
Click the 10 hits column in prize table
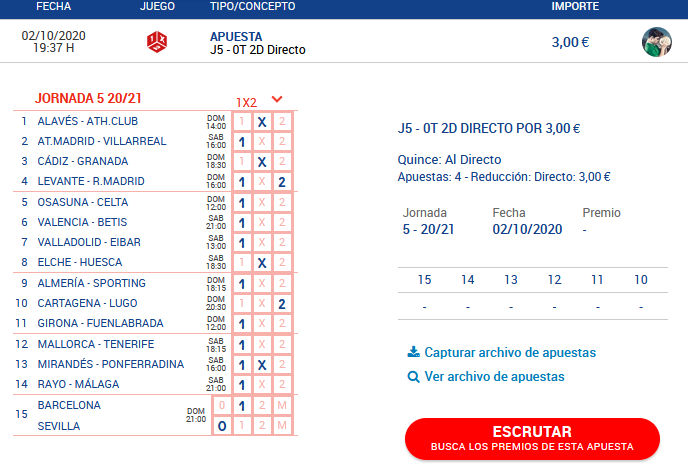pyautogui.click(x=641, y=279)
